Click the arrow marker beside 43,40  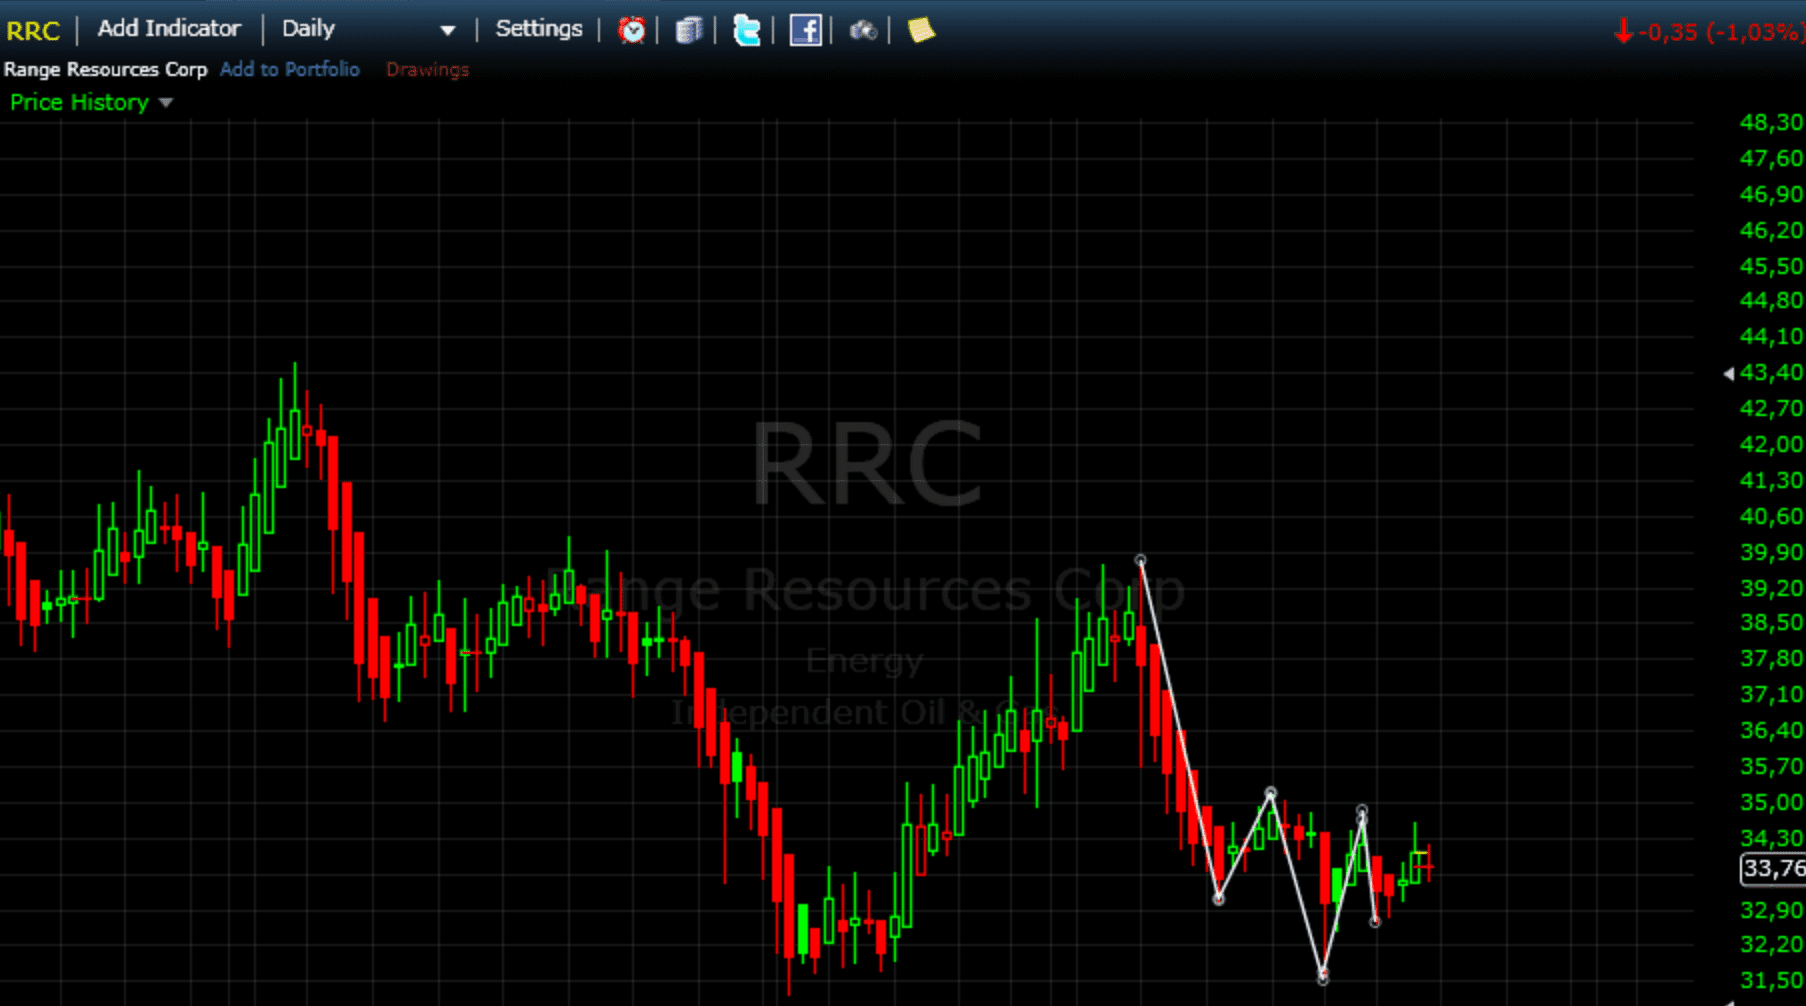coord(1728,373)
